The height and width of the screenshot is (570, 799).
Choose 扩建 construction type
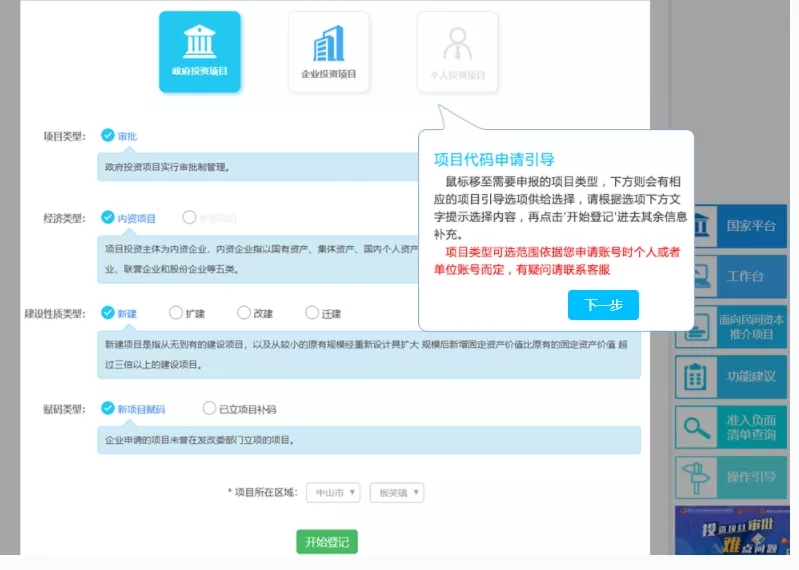coord(187,313)
